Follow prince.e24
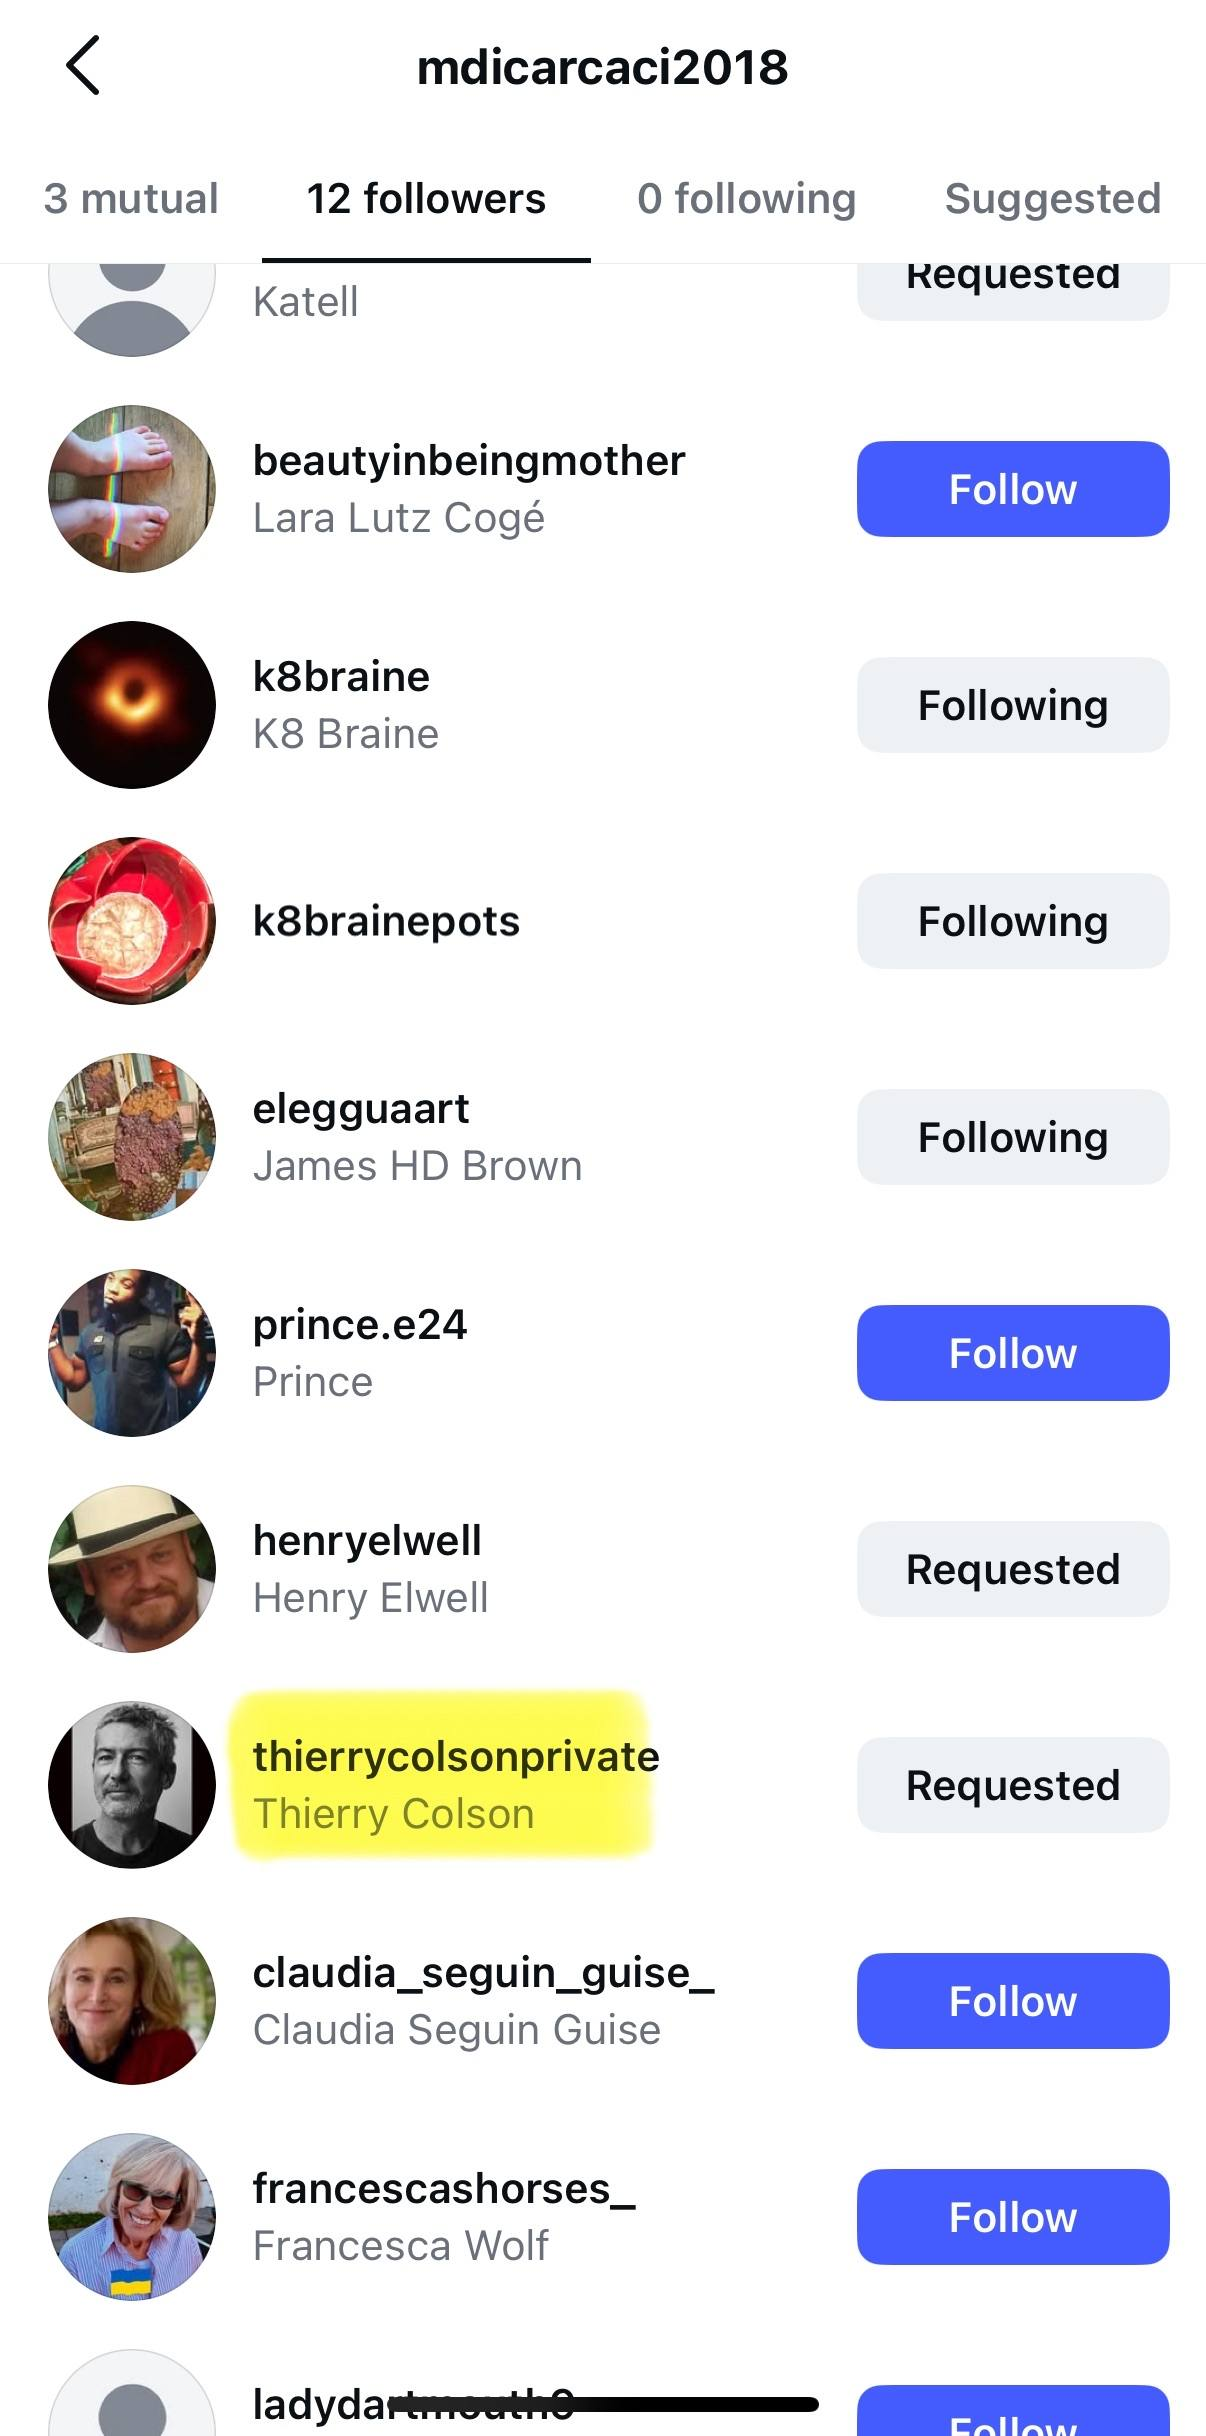 click(x=1012, y=1353)
